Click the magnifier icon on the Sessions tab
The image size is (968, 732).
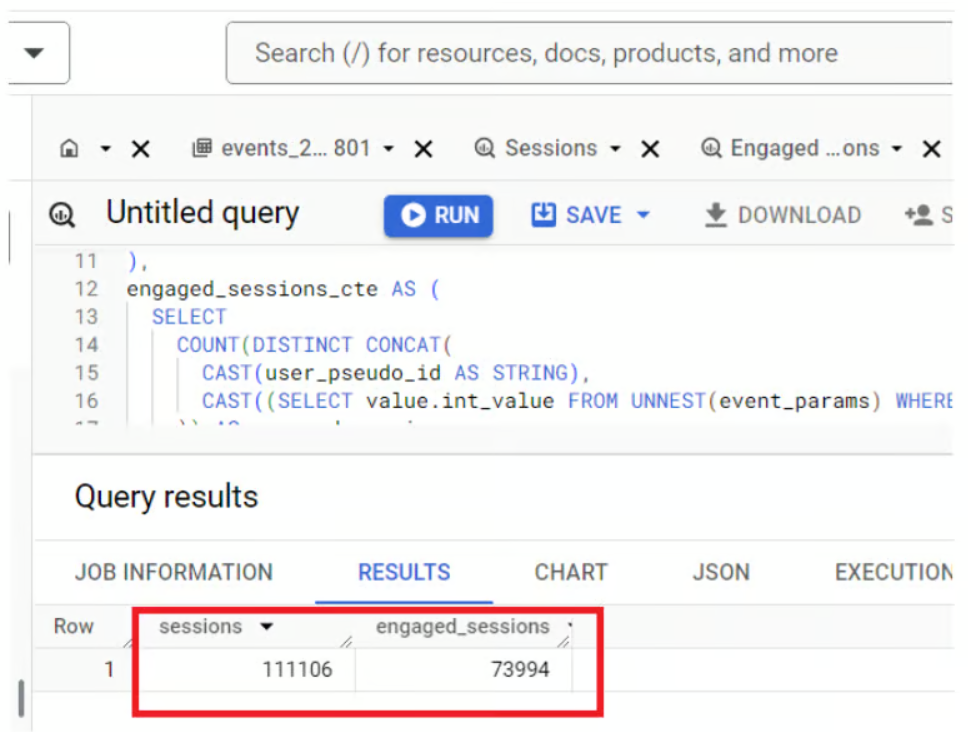[484, 148]
